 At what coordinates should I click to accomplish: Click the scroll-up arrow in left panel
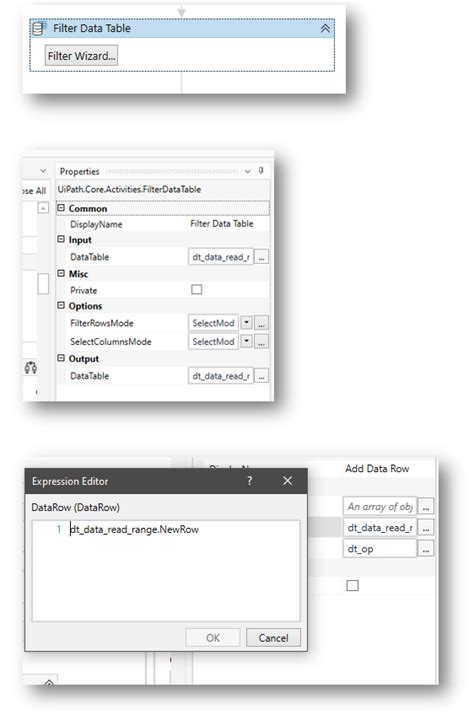(43, 208)
